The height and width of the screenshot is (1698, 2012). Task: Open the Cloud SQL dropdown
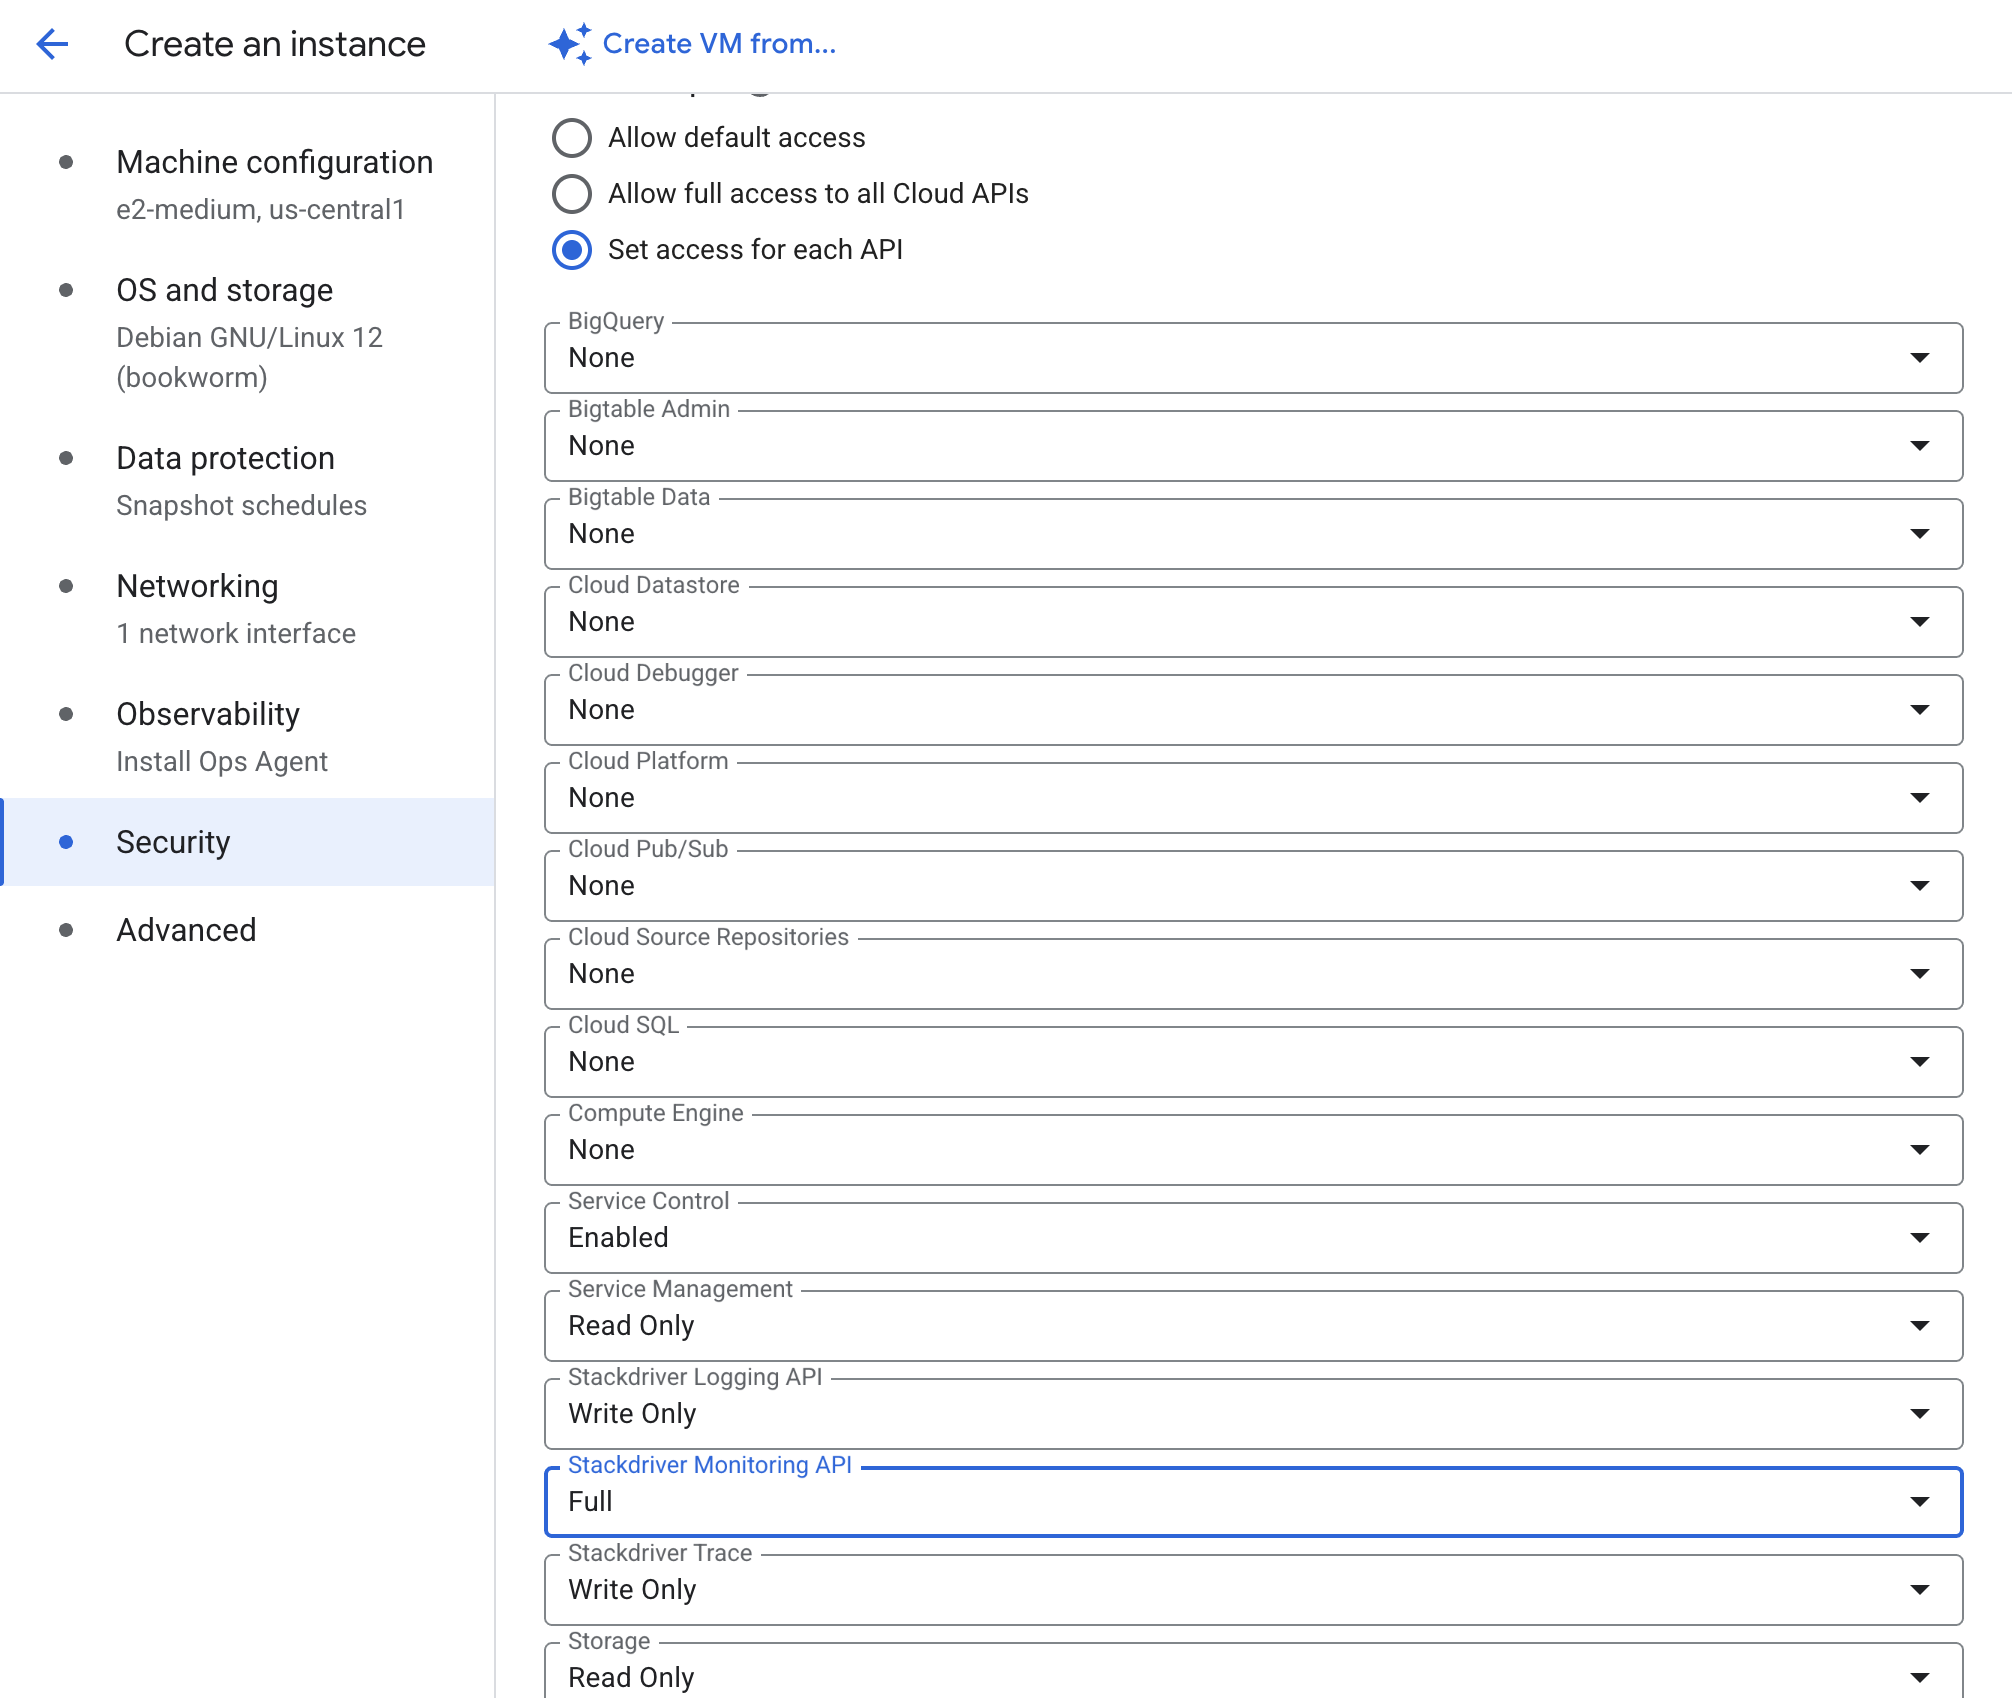coord(1253,1062)
